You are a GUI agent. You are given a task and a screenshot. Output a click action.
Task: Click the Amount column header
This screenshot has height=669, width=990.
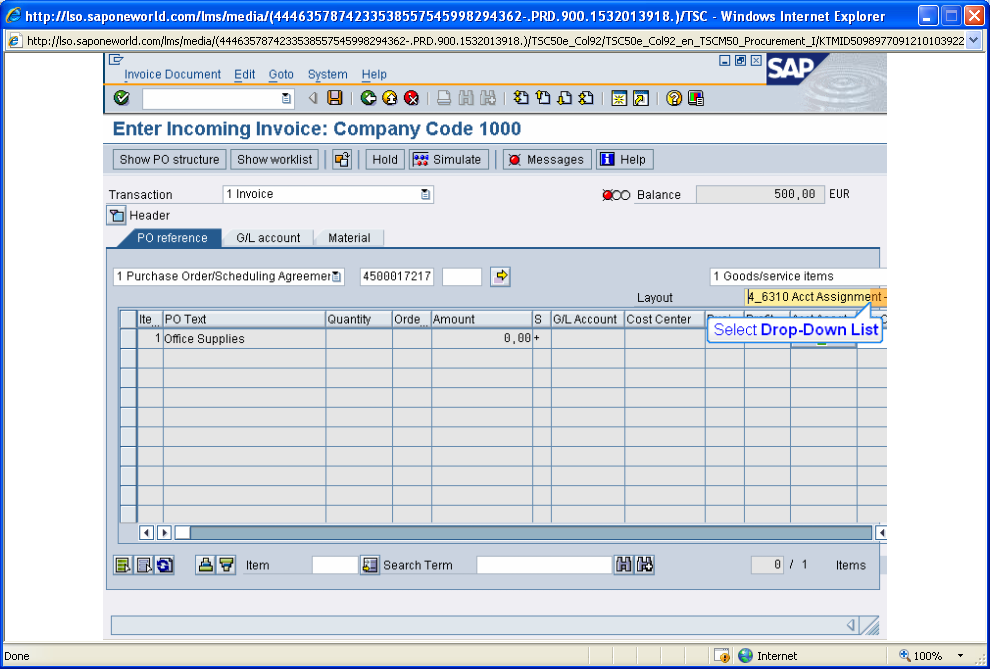point(482,319)
